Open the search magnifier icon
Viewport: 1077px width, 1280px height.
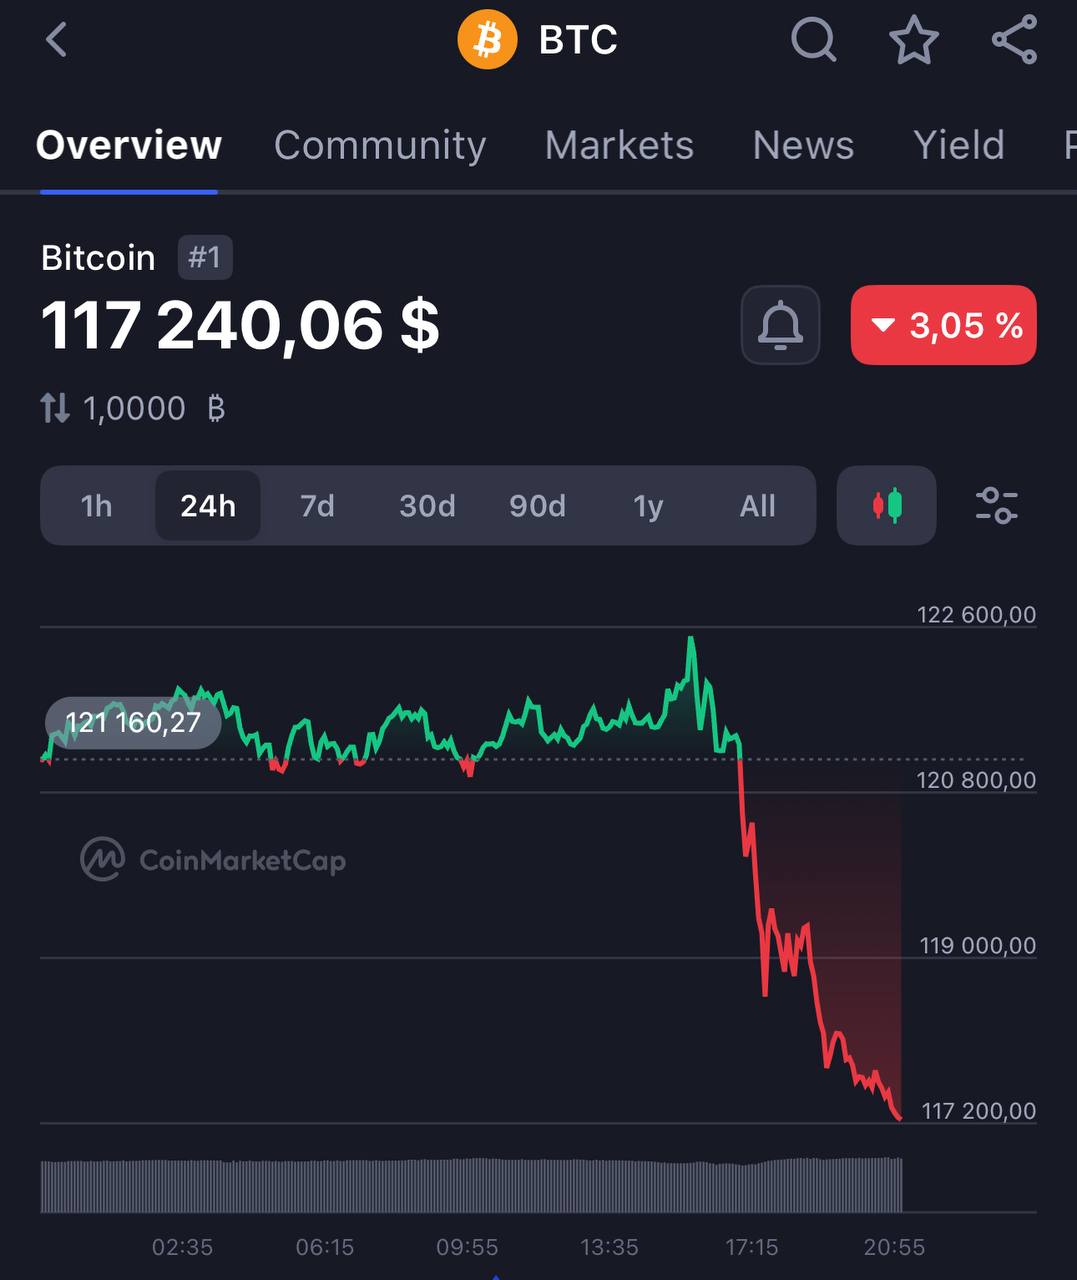point(813,40)
